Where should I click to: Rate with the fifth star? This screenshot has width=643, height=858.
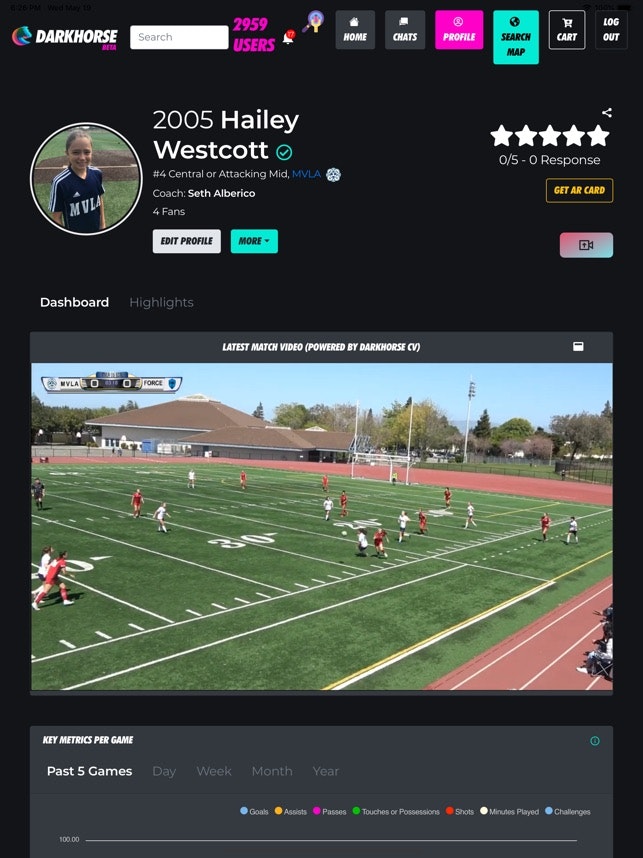point(598,136)
